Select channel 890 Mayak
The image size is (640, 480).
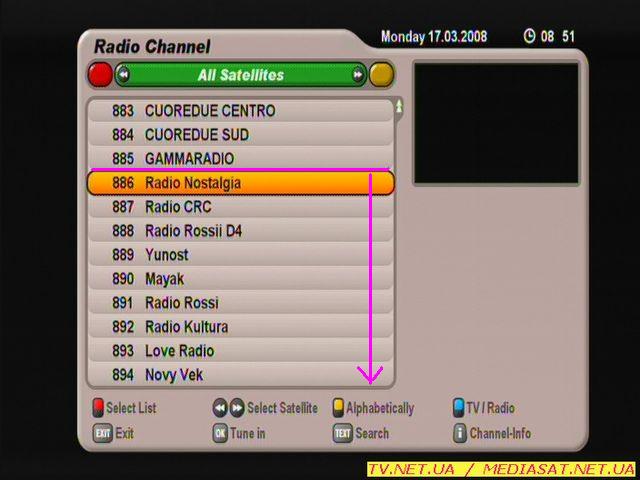(240, 279)
